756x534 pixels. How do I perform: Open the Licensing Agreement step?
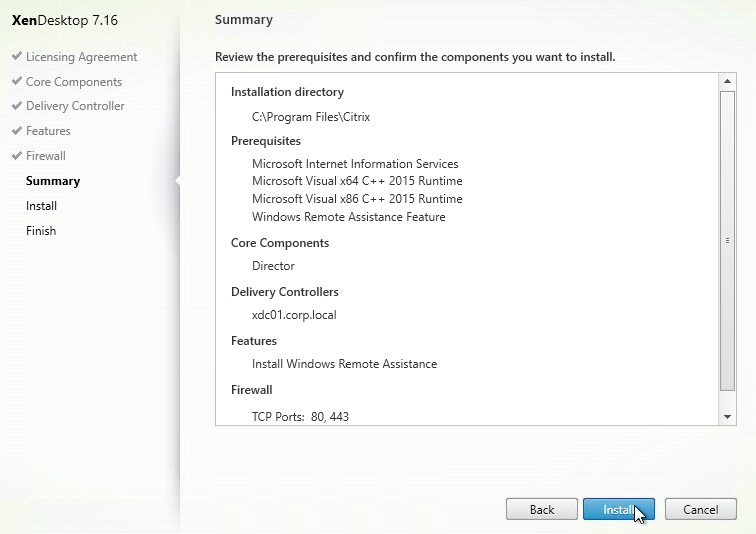81,57
